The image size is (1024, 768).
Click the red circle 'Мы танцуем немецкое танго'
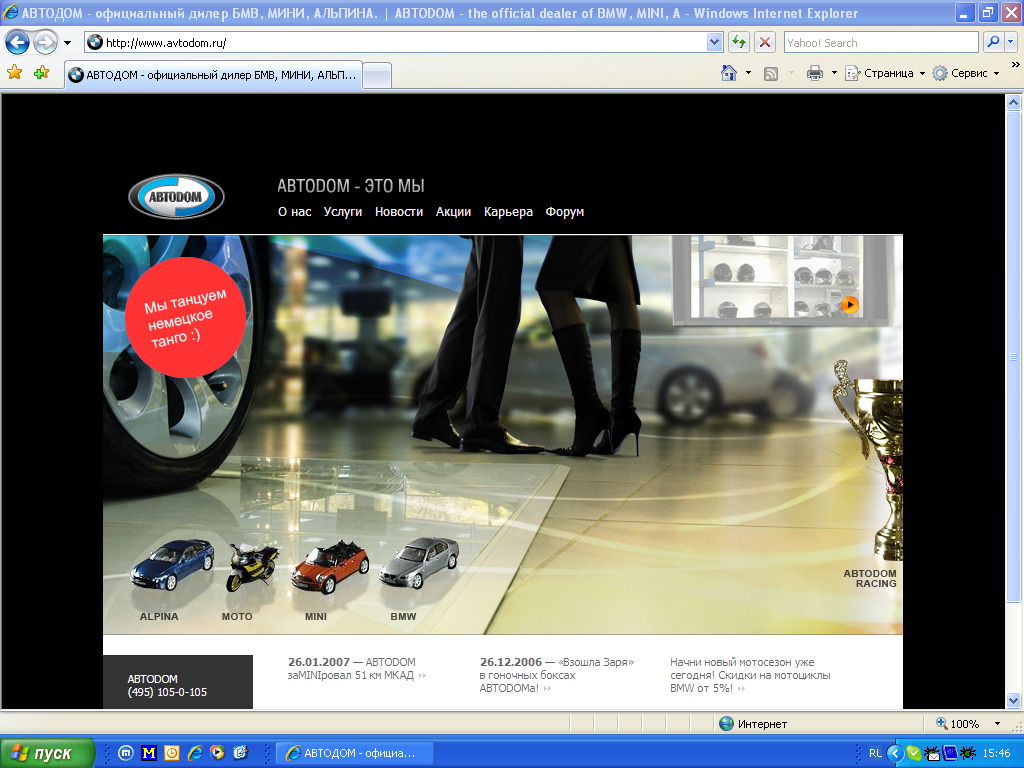tap(185, 317)
